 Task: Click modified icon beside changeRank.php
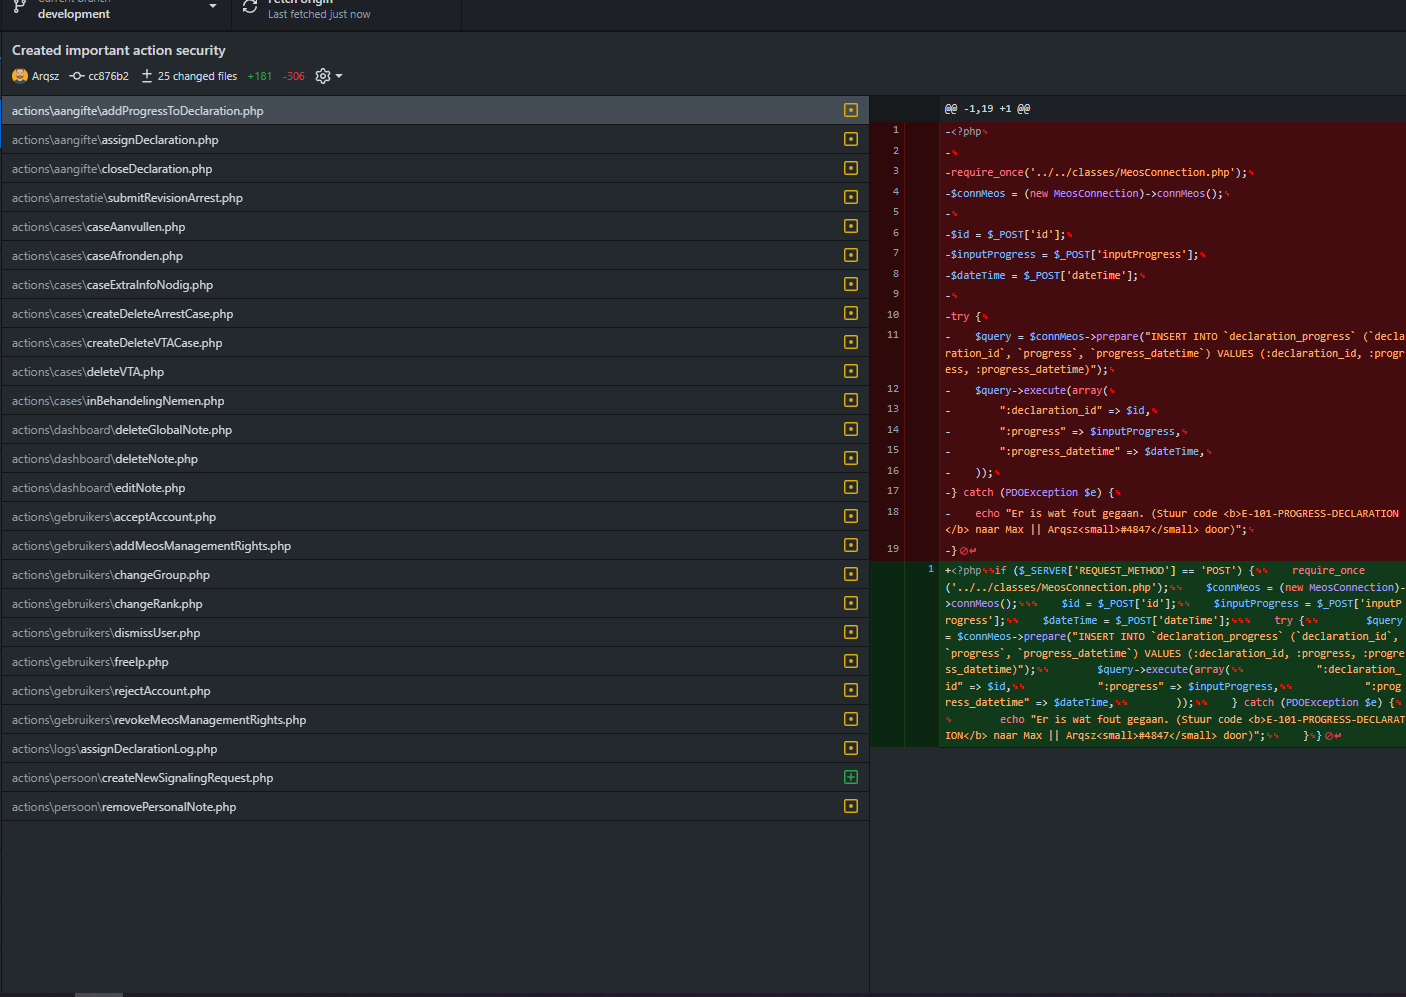[x=850, y=603]
